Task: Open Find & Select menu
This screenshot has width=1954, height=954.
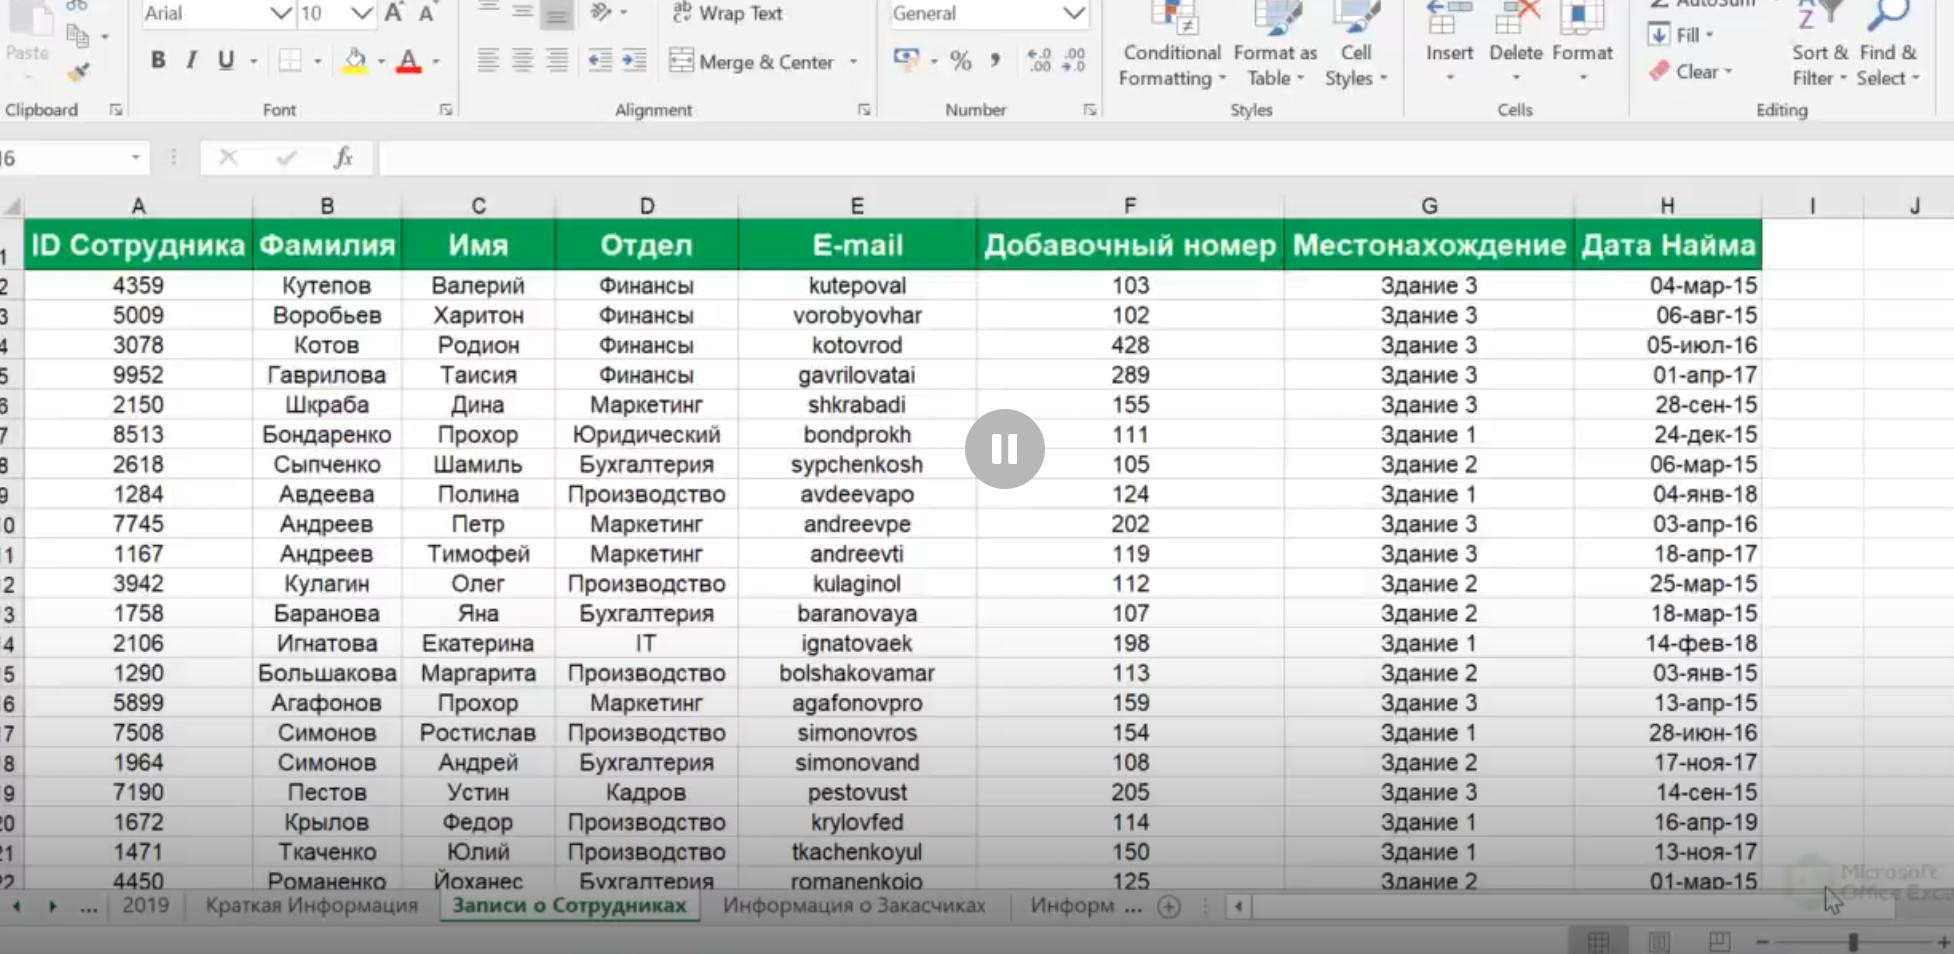Action: (x=1888, y=45)
